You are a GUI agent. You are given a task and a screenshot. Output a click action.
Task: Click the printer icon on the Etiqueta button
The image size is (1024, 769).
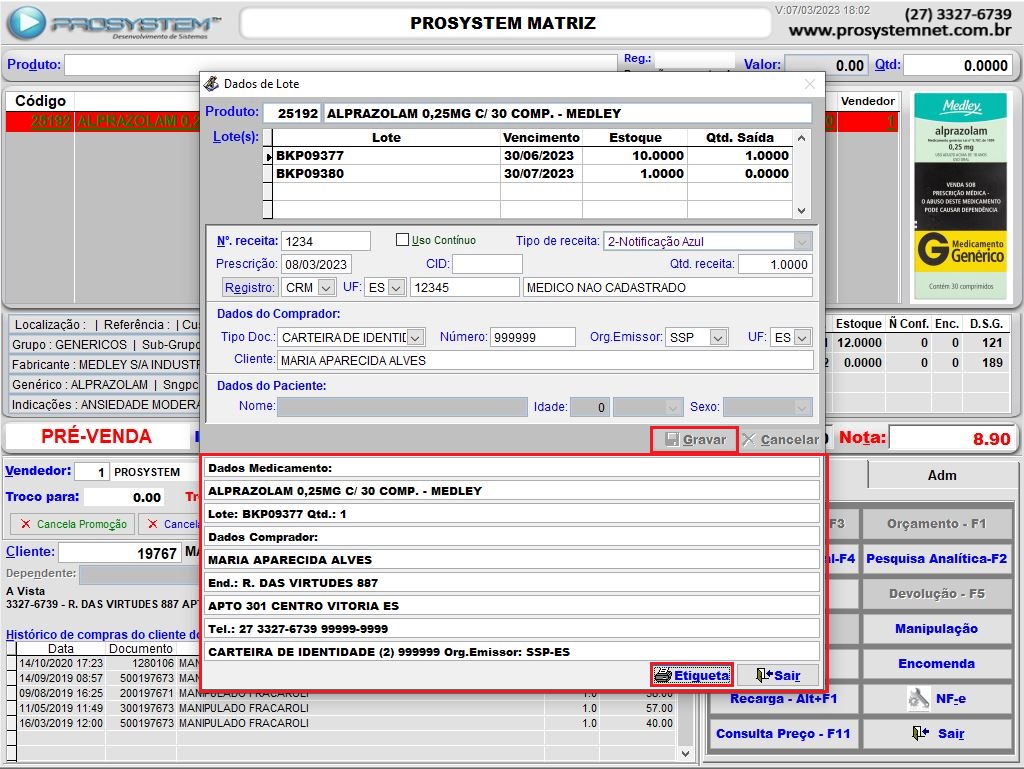663,675
